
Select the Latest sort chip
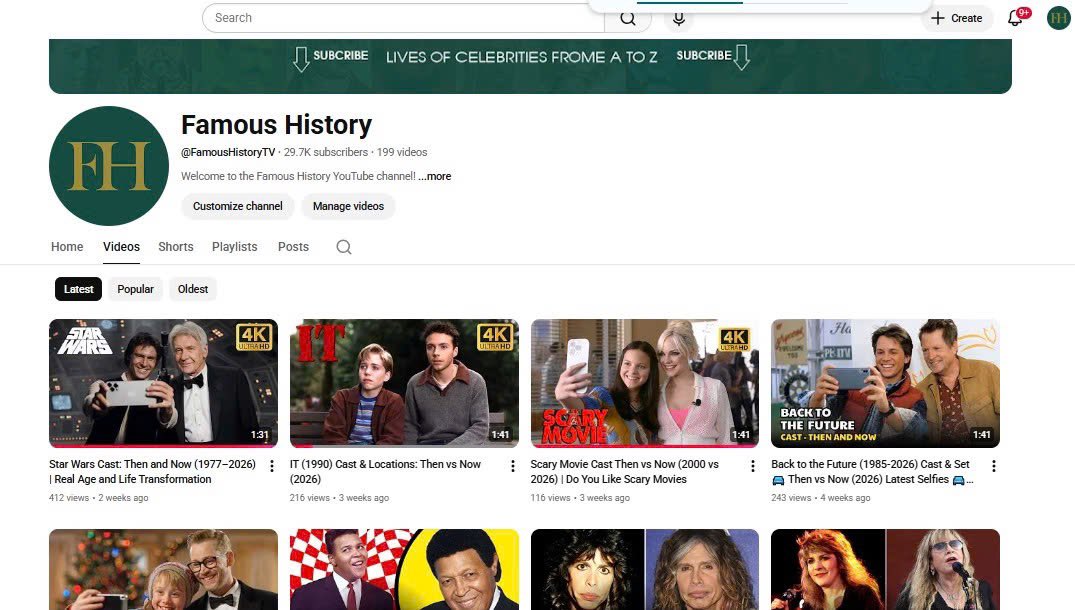[79, 289]
